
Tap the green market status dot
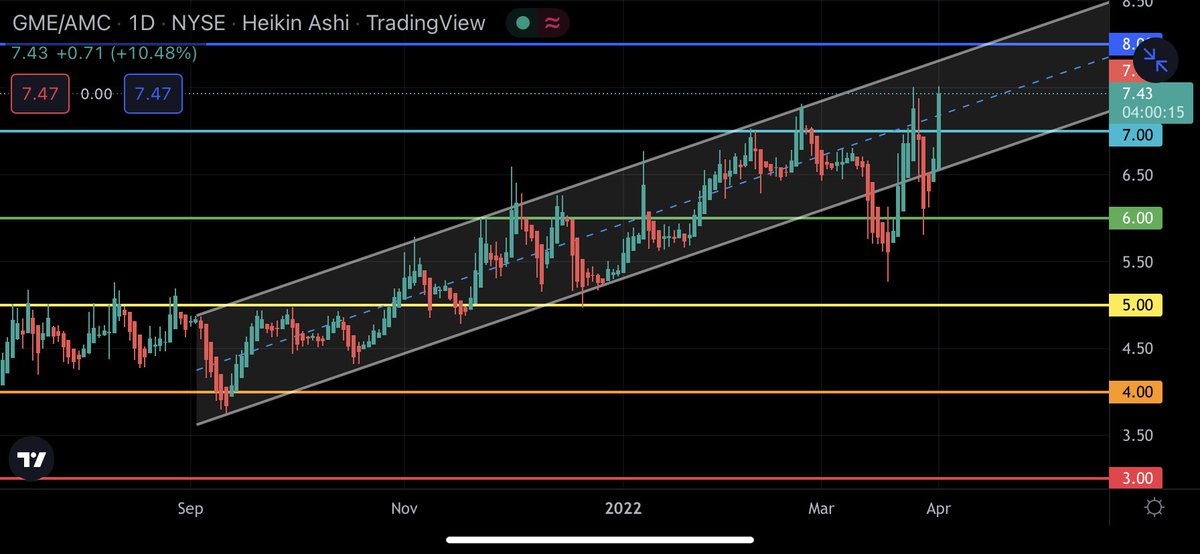pyautogui.click(x=522, y=23)
